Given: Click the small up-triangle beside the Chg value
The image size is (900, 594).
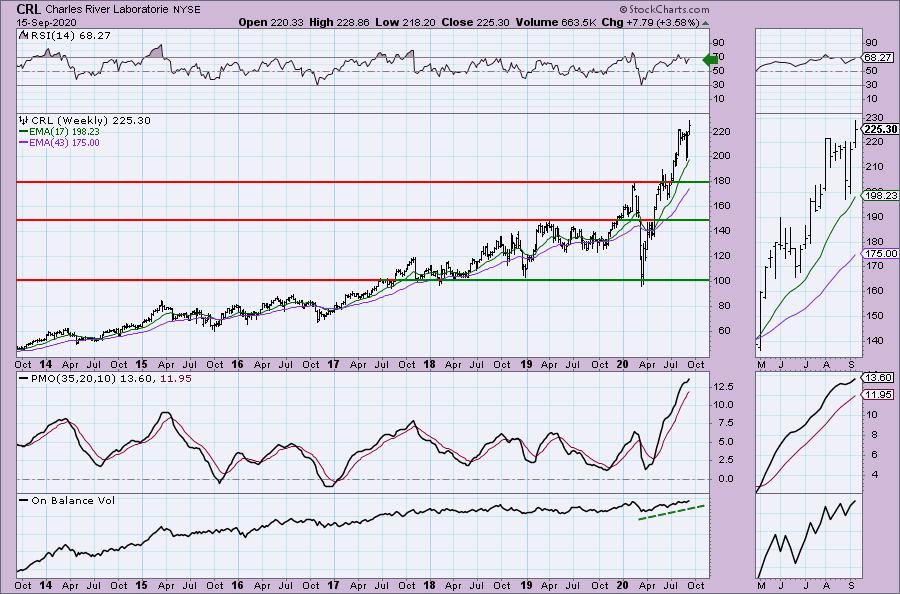Looking at the screenshot, I should click(x=705, y=24).
